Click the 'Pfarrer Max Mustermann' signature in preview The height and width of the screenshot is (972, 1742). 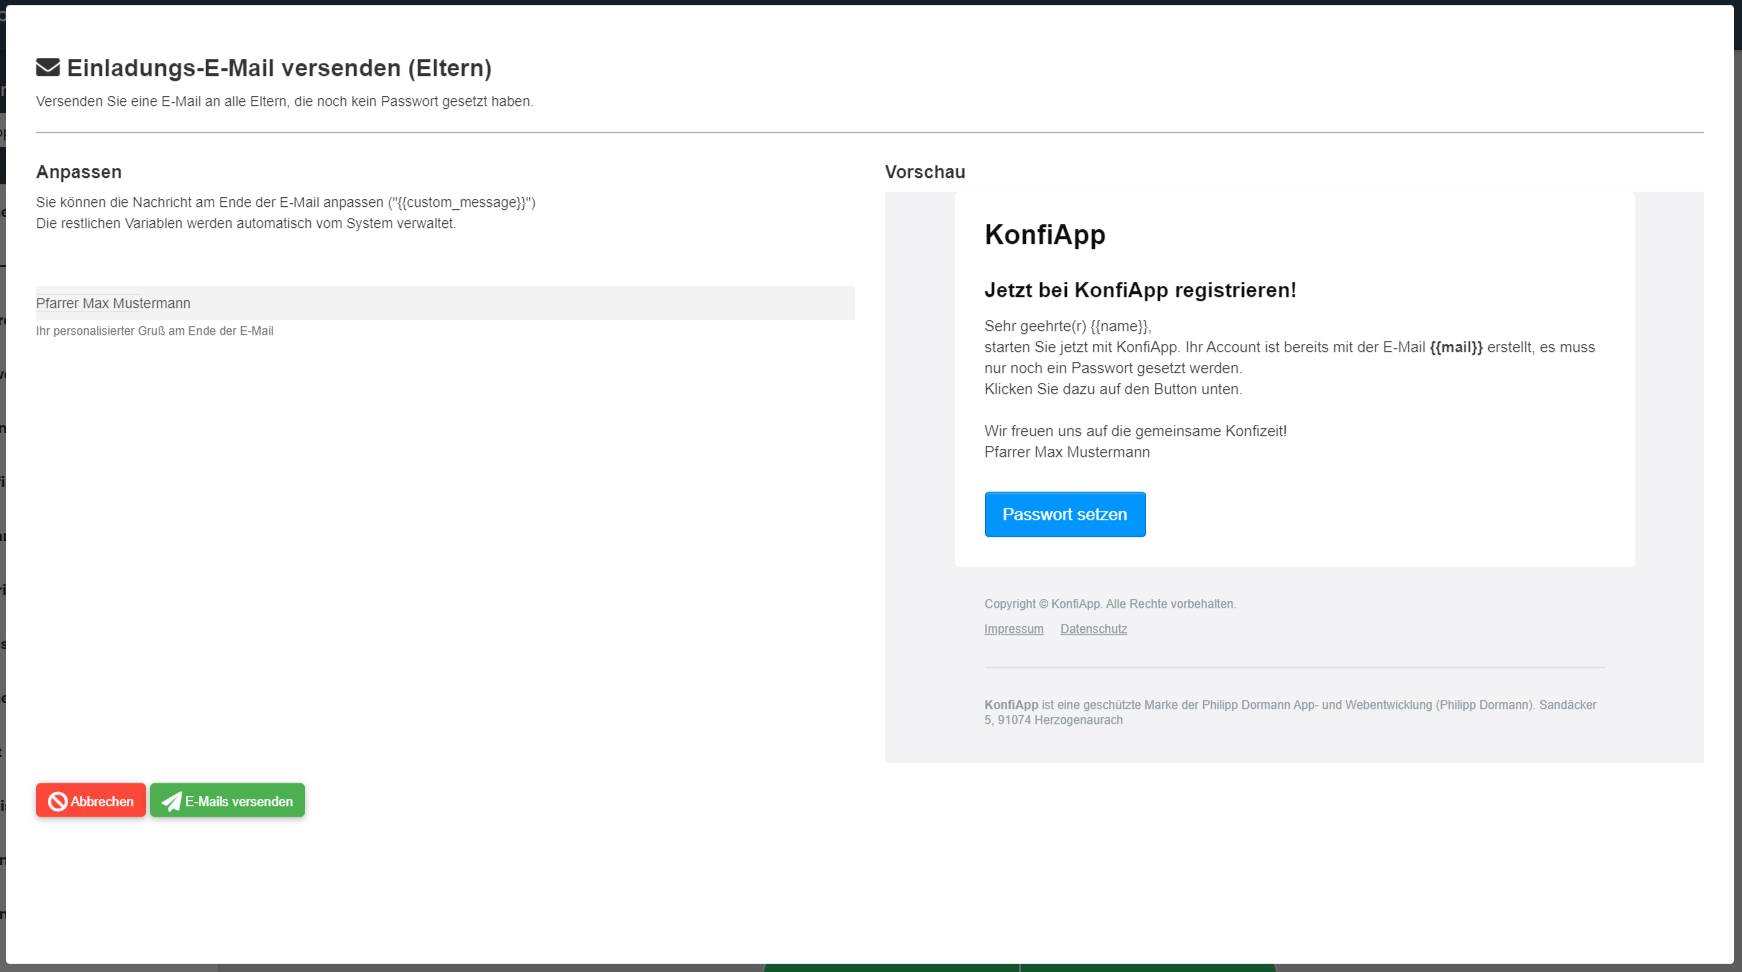(1067, 452)
